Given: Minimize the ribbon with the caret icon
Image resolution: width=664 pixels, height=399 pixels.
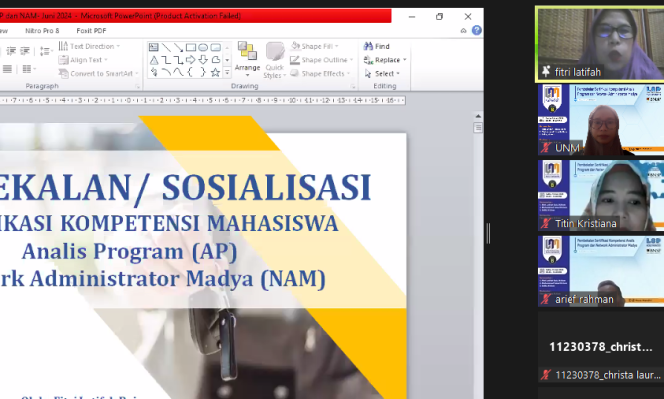Looking at the screenshot, I should point(463,30).
